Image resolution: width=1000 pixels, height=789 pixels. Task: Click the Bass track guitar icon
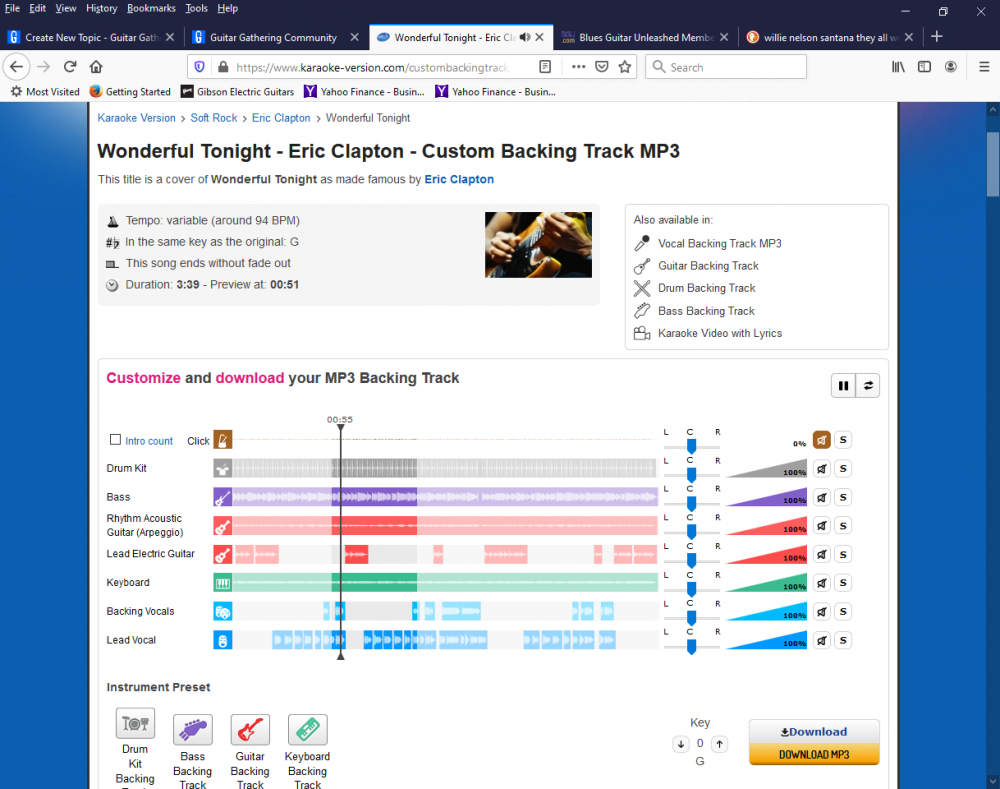223,498
